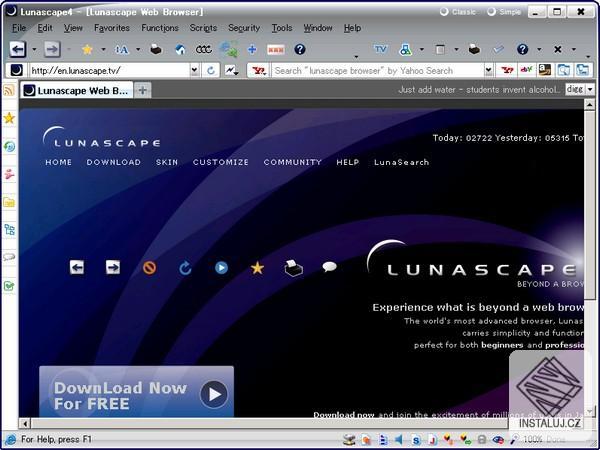600x450 pixels.
Task: Click the blue checkmark toolbar icon
Action: (498, 49)
